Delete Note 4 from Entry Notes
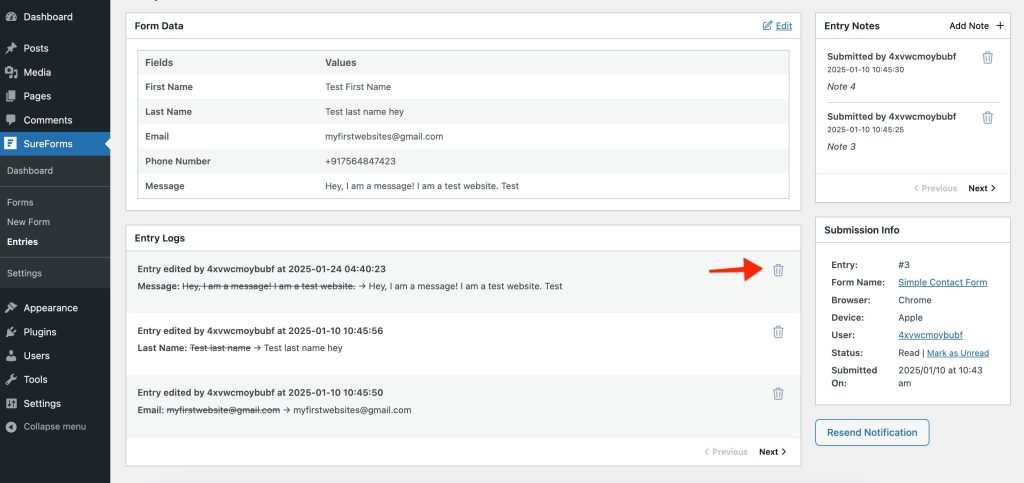Screen dimensions: 1024x483 point(987,58)
